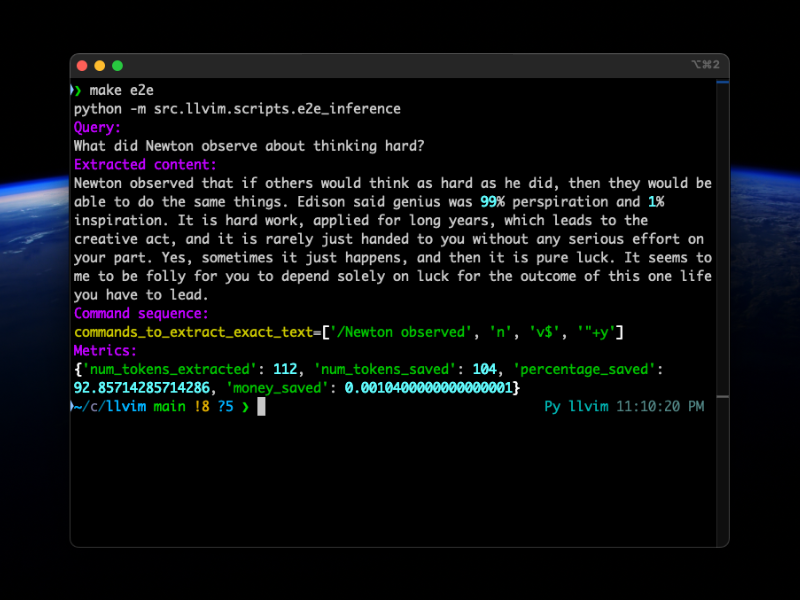Click the 11:10:20 PM timestamp in prompt
Screen dimensions: 800x600
(660, 407)
